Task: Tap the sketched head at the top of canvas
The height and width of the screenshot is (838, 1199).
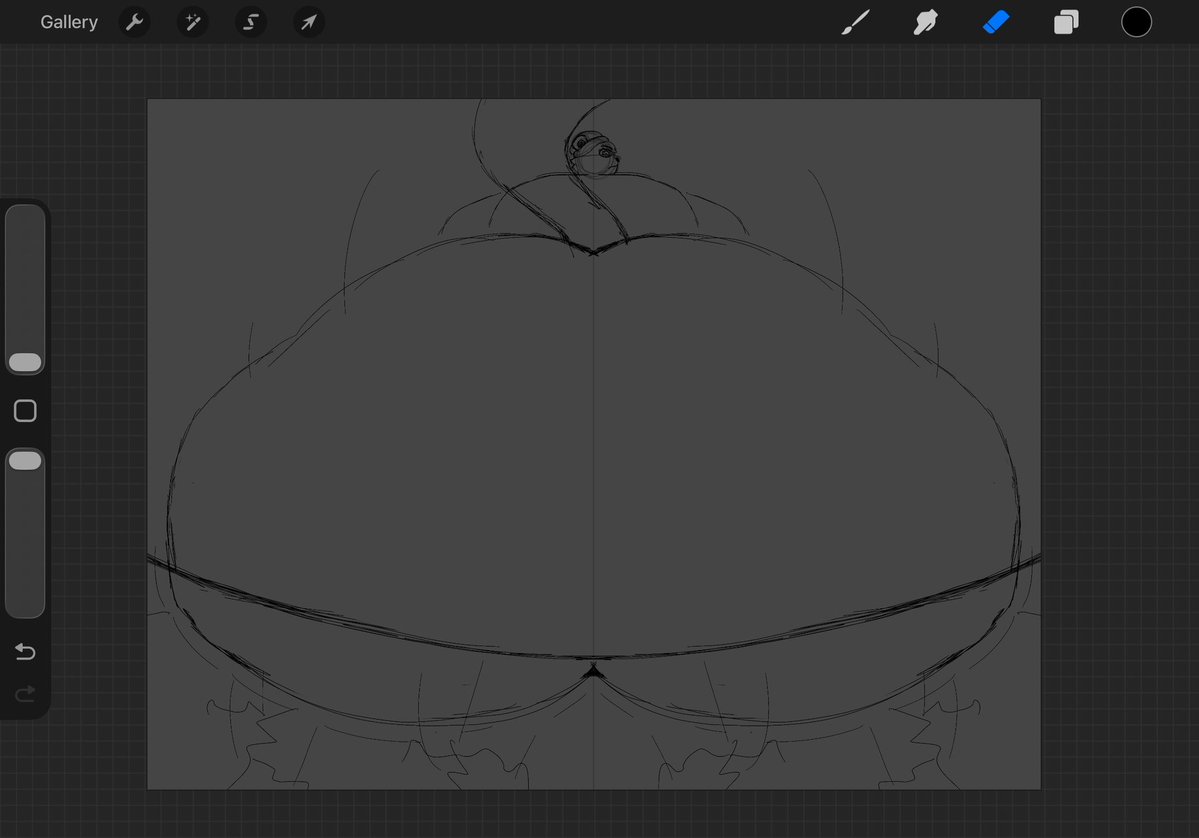Action: (594, 150)
